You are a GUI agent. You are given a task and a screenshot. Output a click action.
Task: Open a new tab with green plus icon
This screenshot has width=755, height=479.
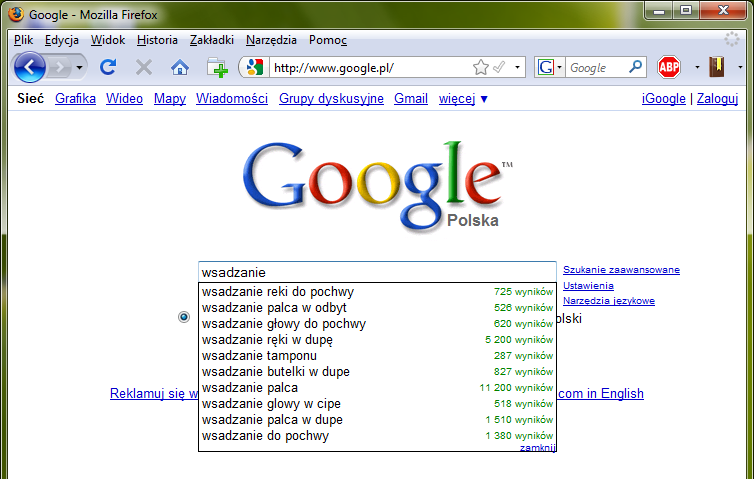coord(217,67)
